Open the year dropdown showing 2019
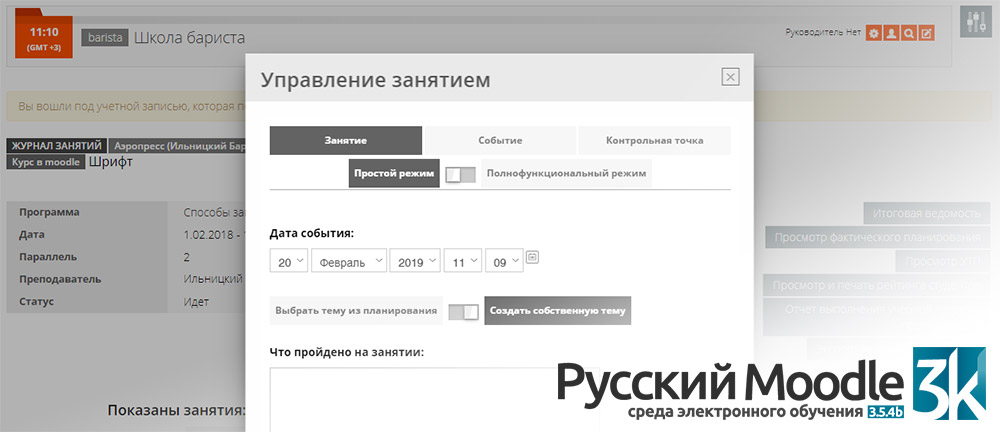1000x432 pixels. pyautogui.click(x=415, y=260)
